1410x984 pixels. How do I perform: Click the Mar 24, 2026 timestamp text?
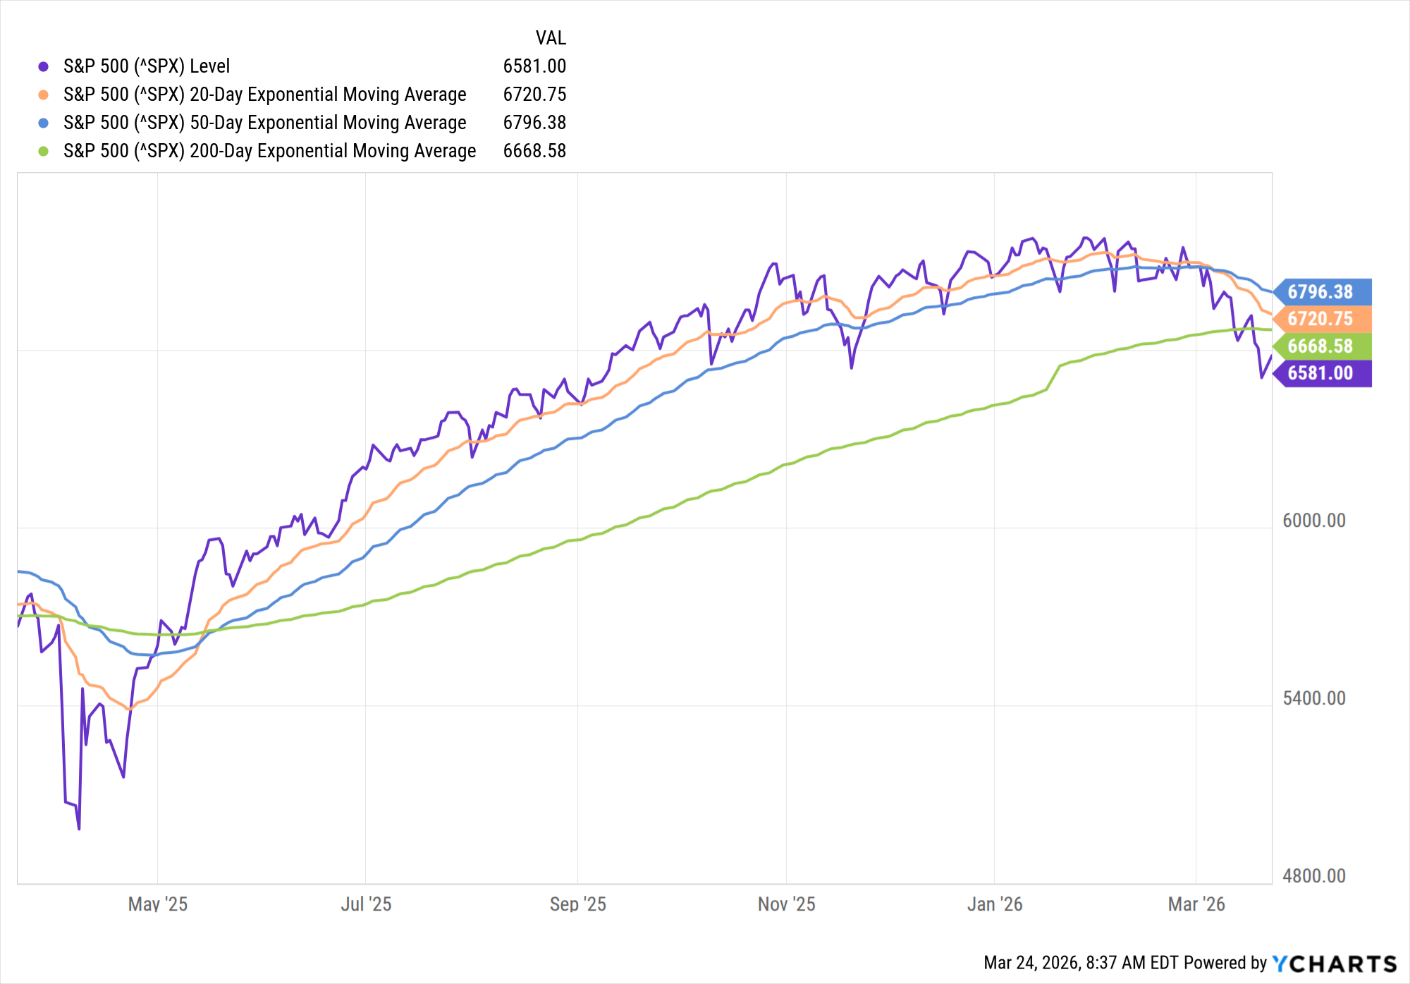click(1064, 963)
